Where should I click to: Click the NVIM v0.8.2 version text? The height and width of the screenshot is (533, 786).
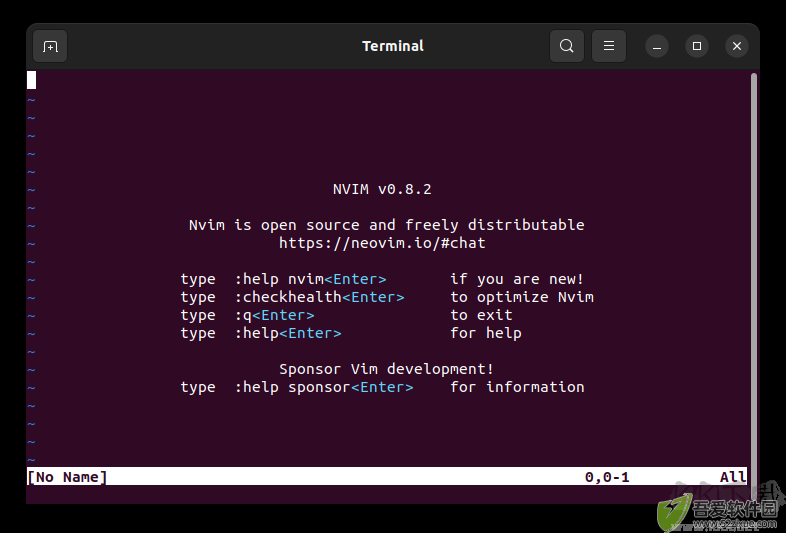pos(382,189)
